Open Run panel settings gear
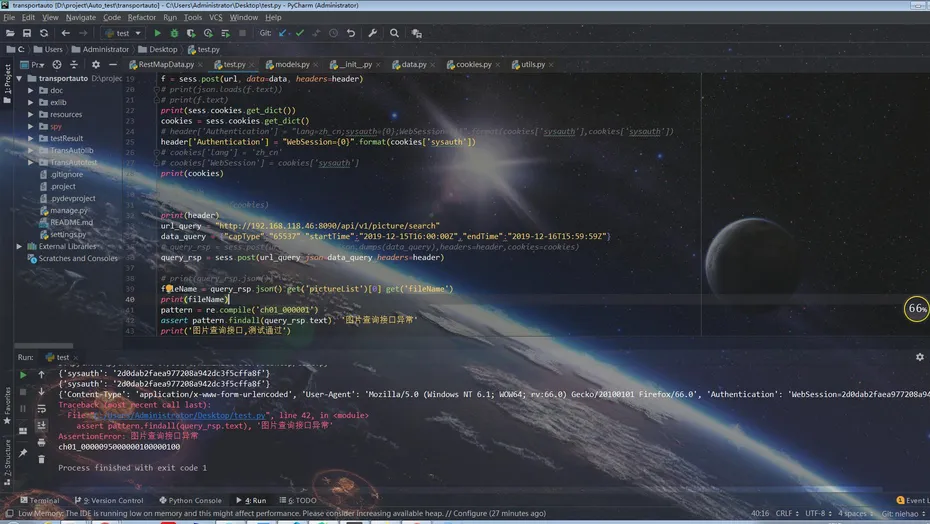930x524 pixels. click(x=919, y=357)
